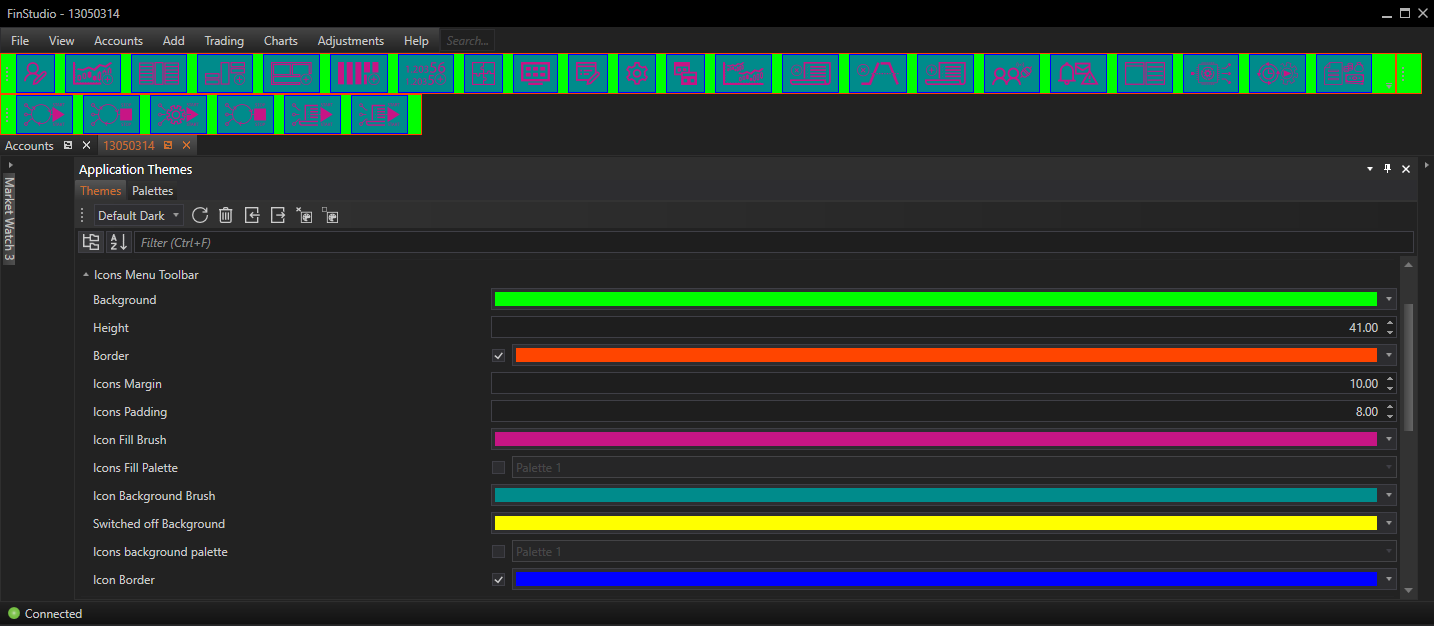Open the Market Watch 3 side panel
This screenshot has height=626, width=1434.
[9, 218]
